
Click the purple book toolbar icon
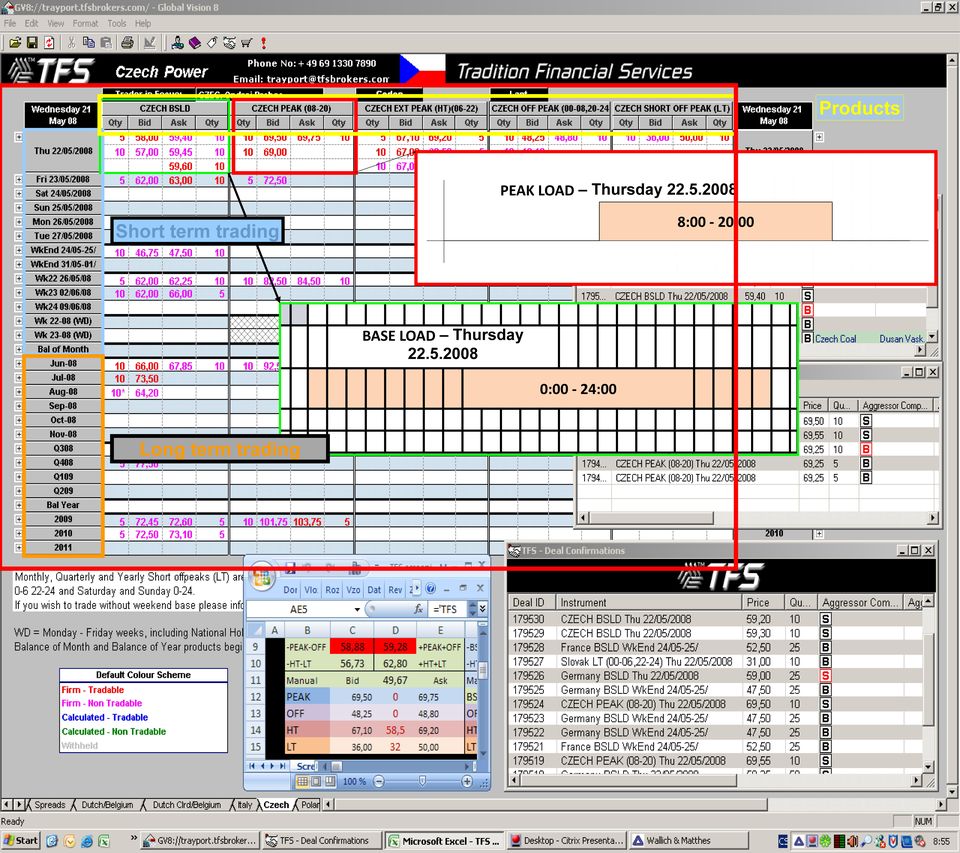click(195, 43)
